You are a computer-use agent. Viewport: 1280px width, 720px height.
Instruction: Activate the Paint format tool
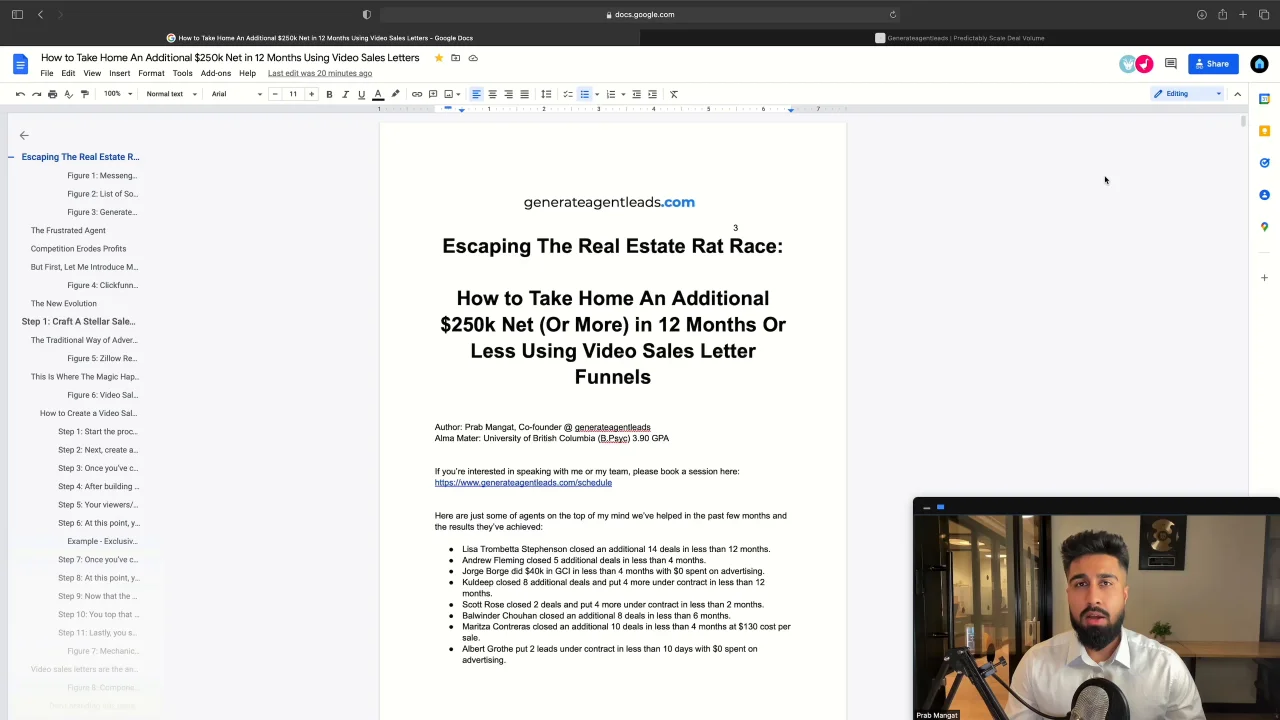coord(84,94)
